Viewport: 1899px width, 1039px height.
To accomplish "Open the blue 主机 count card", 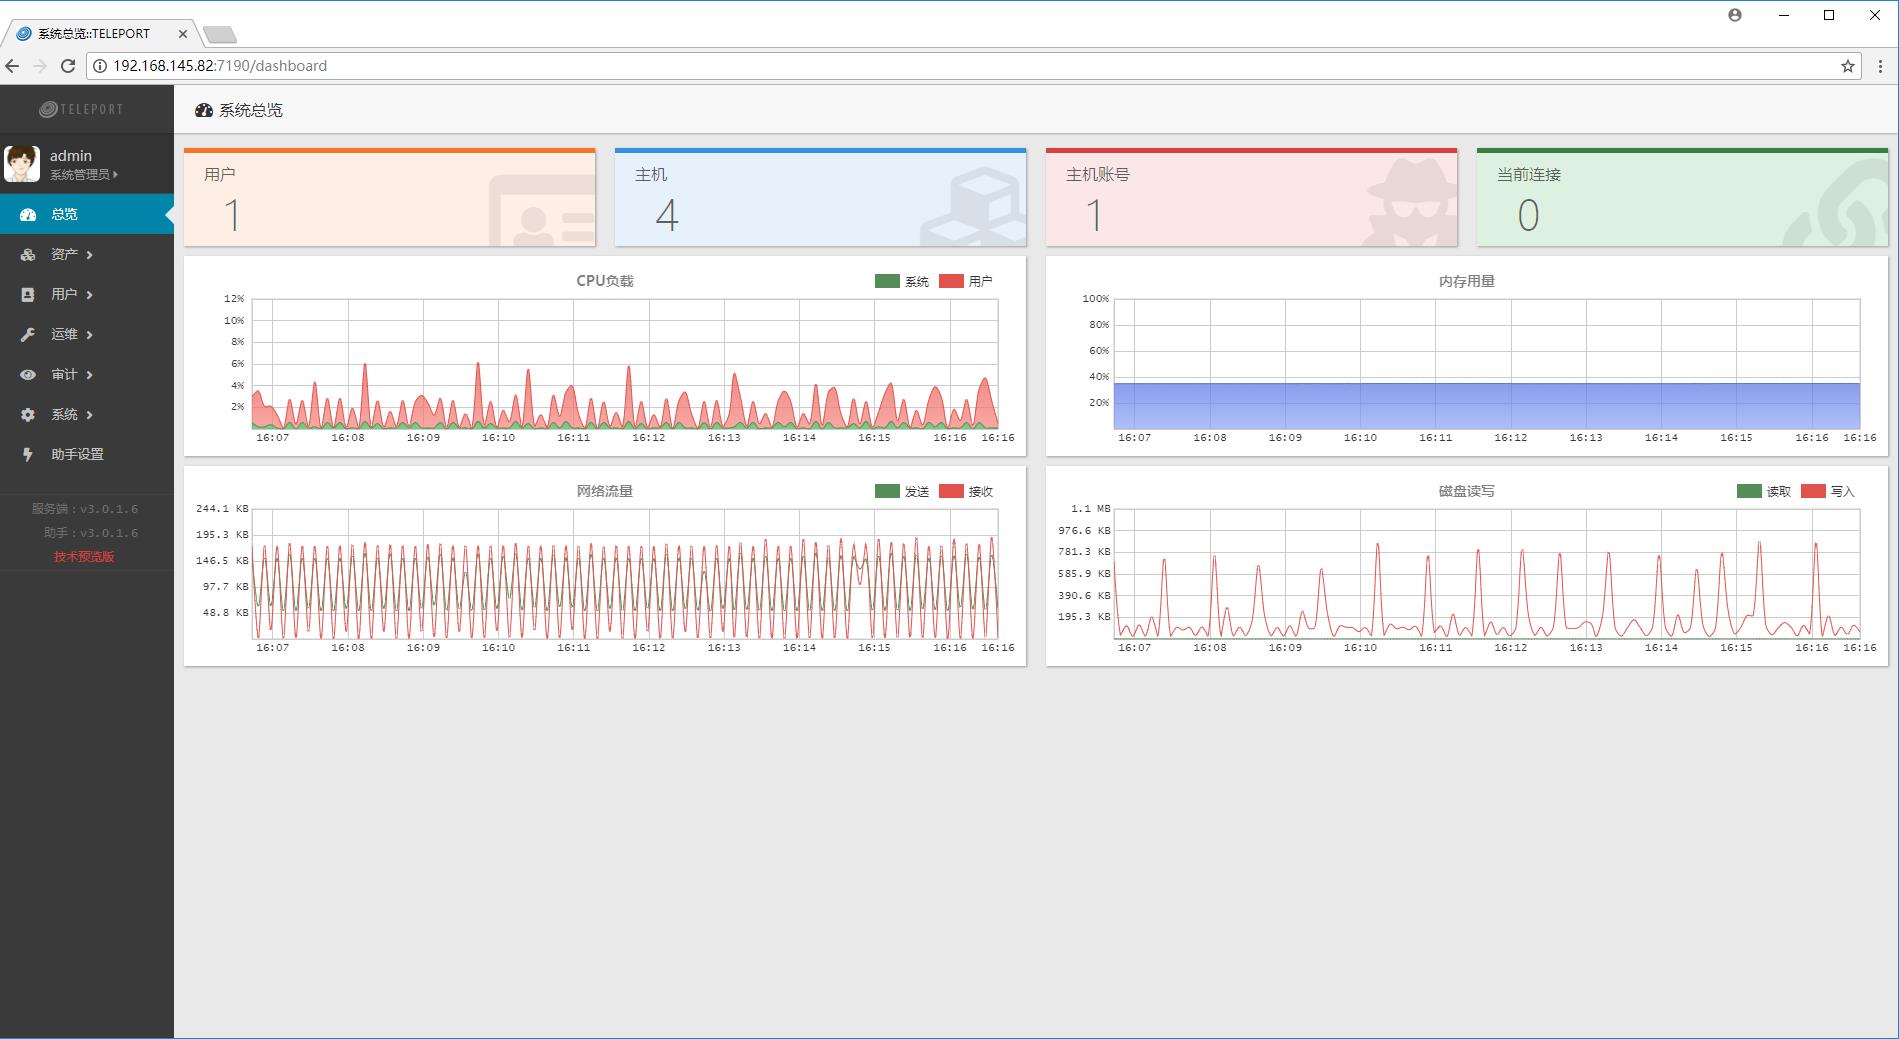I will point(820,197).
